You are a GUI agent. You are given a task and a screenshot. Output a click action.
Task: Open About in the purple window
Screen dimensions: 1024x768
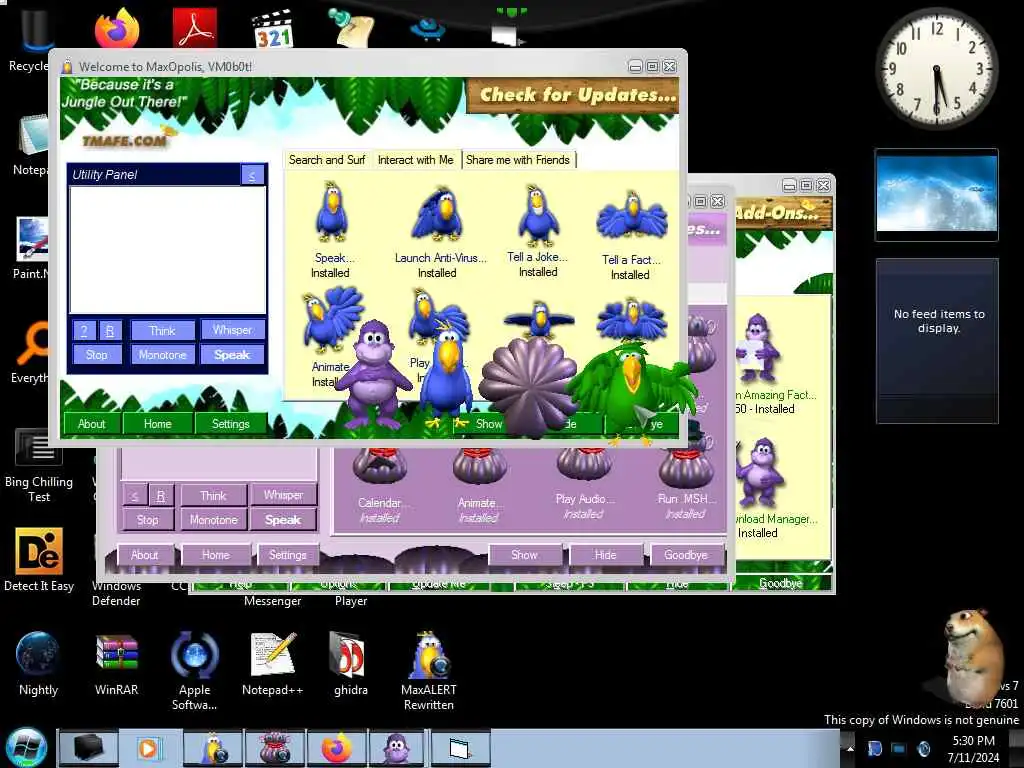click(144, 554)
